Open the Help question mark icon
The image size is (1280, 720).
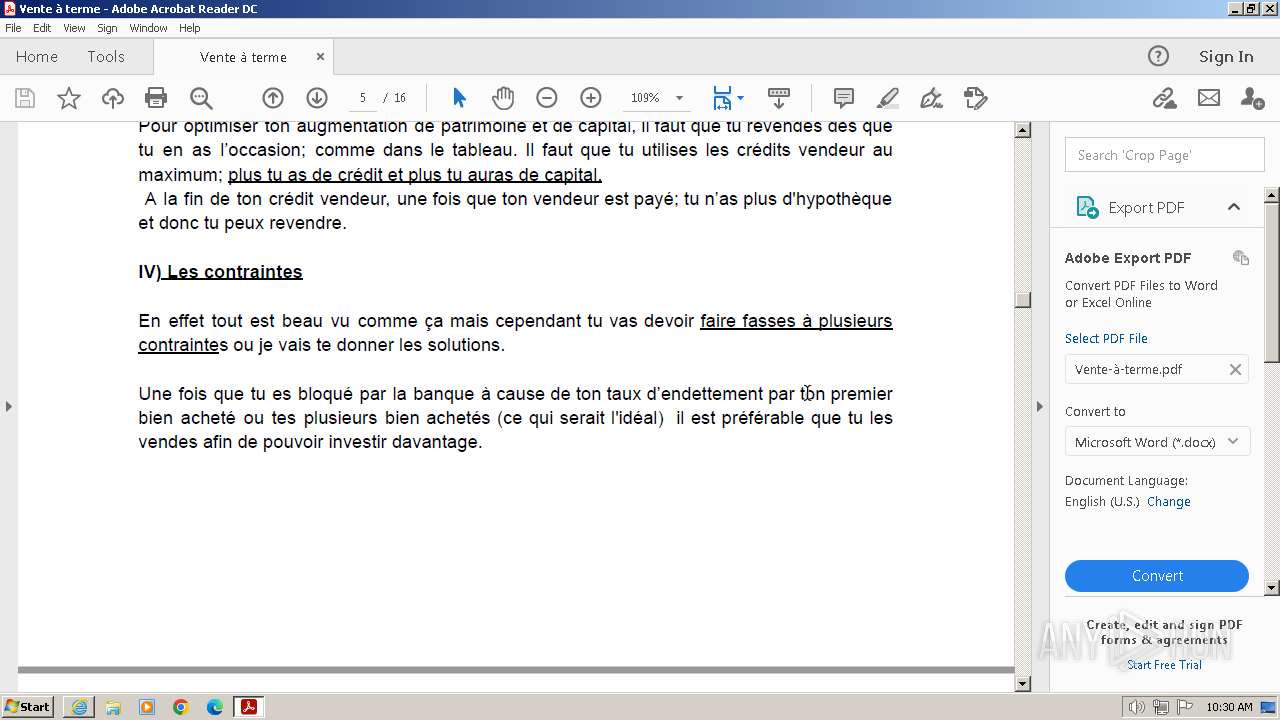pos(1158,56)
